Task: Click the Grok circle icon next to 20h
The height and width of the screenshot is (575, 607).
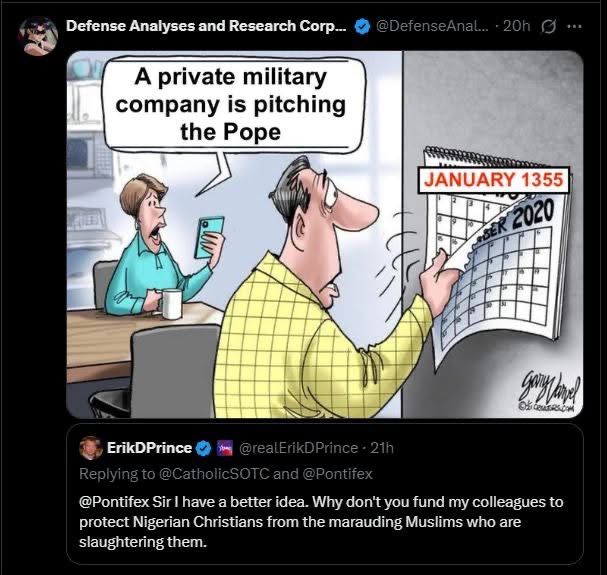Action: (548, 26)
